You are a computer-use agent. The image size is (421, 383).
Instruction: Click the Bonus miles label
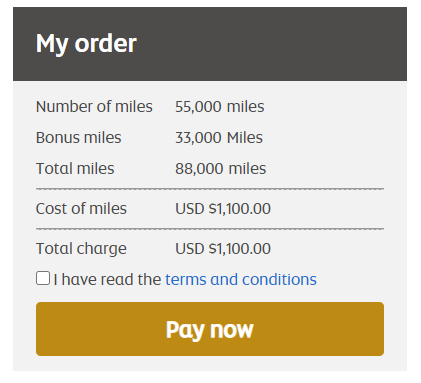point(79,138)
